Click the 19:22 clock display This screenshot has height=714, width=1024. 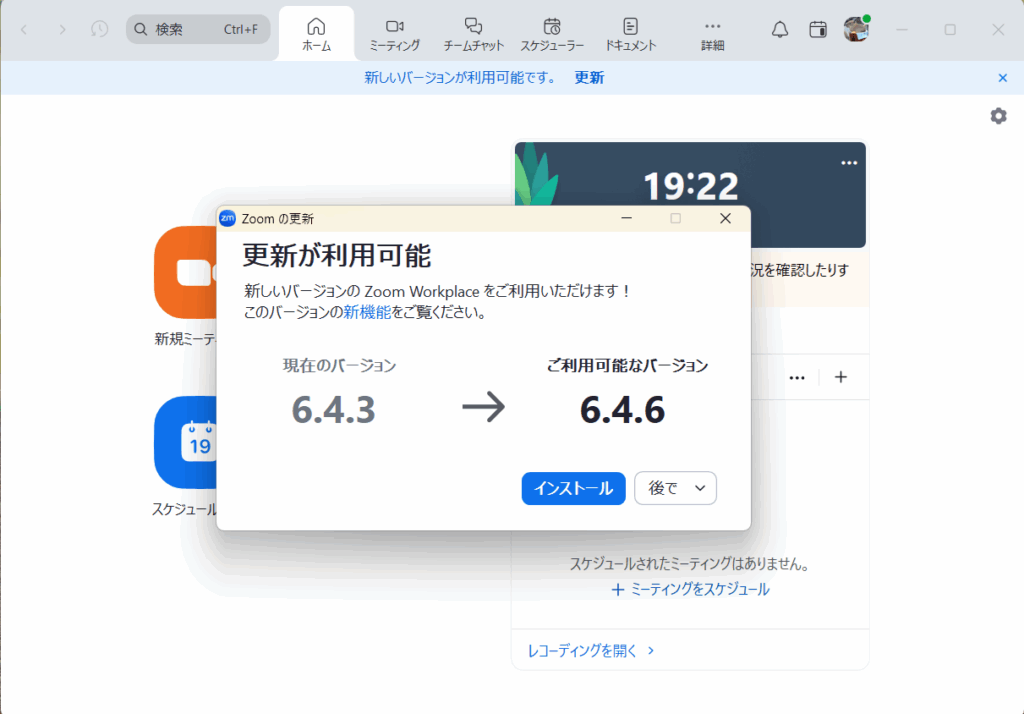(691, 186)
